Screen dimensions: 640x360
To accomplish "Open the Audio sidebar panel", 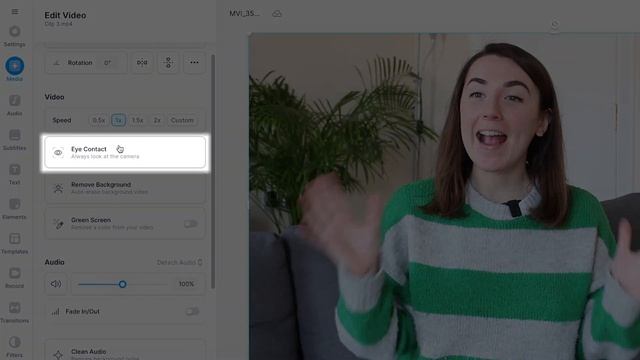I will 15,105.
